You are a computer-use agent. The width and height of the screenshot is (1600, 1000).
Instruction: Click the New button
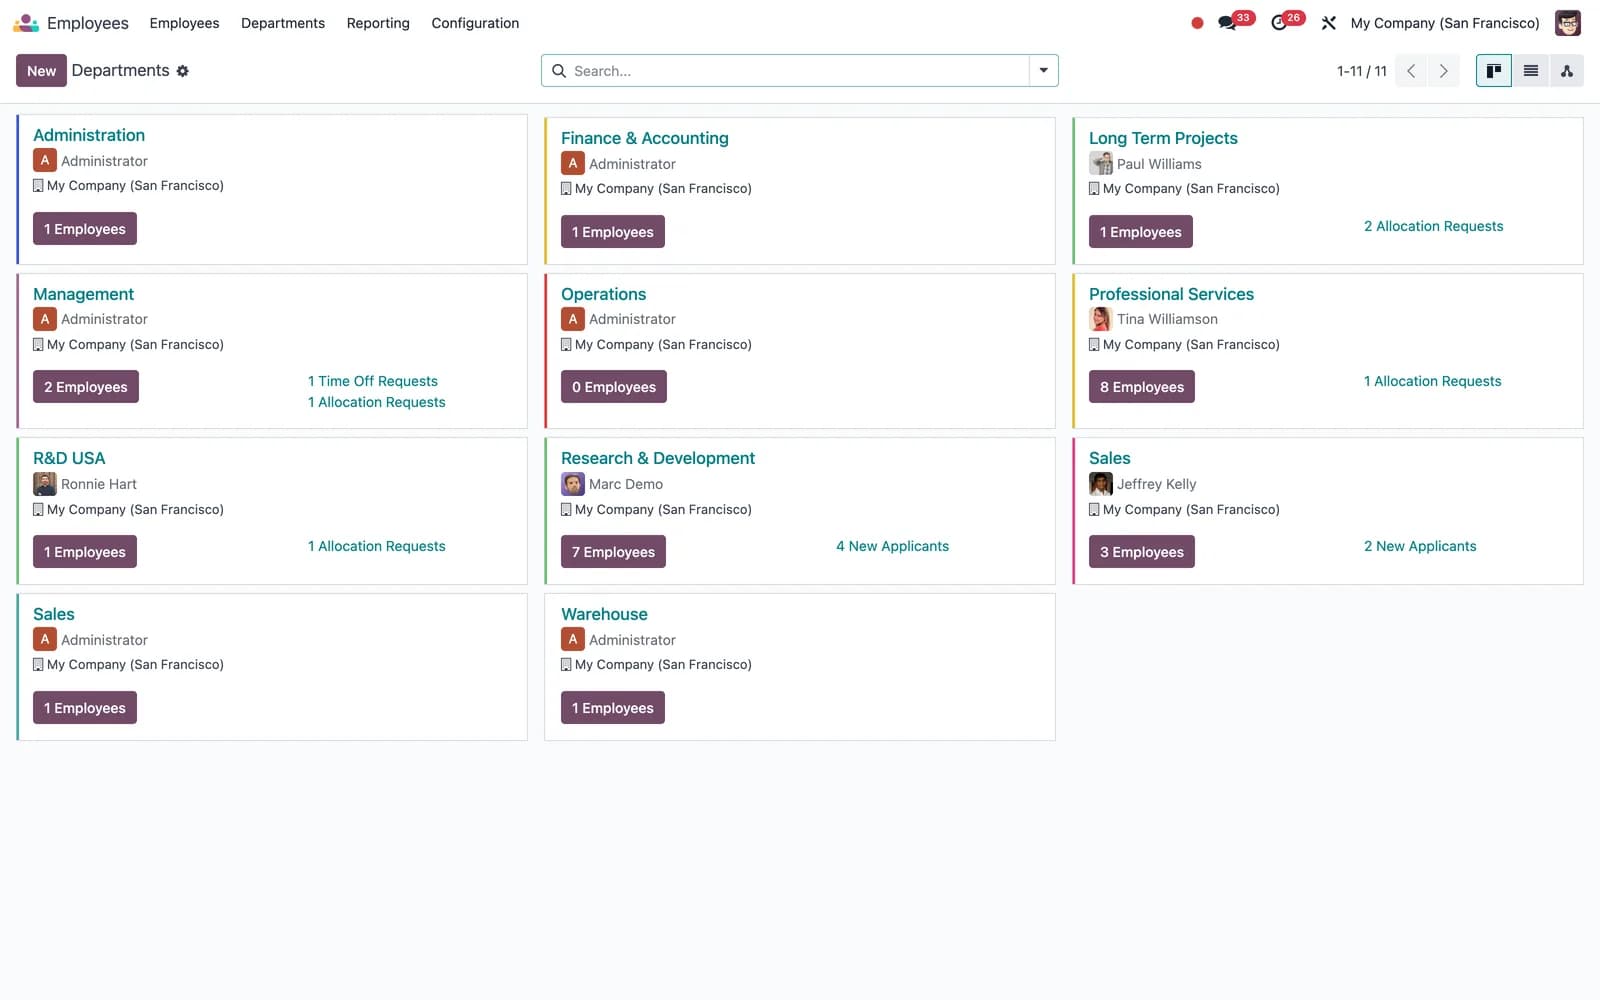(41, 71)
